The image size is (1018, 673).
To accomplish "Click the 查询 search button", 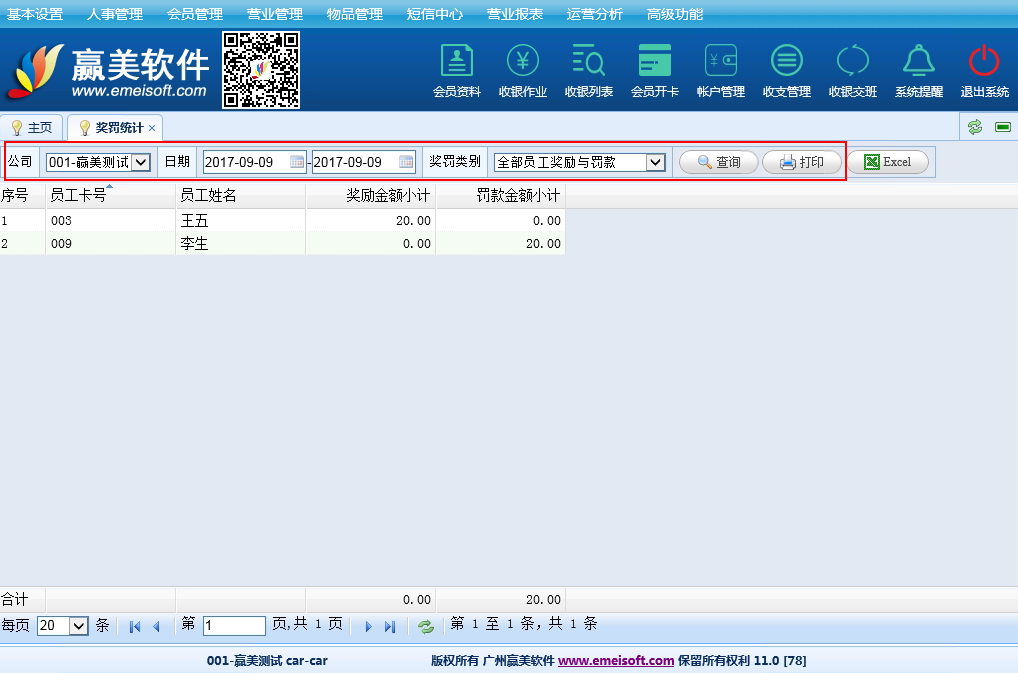I will tap(718, 162).
